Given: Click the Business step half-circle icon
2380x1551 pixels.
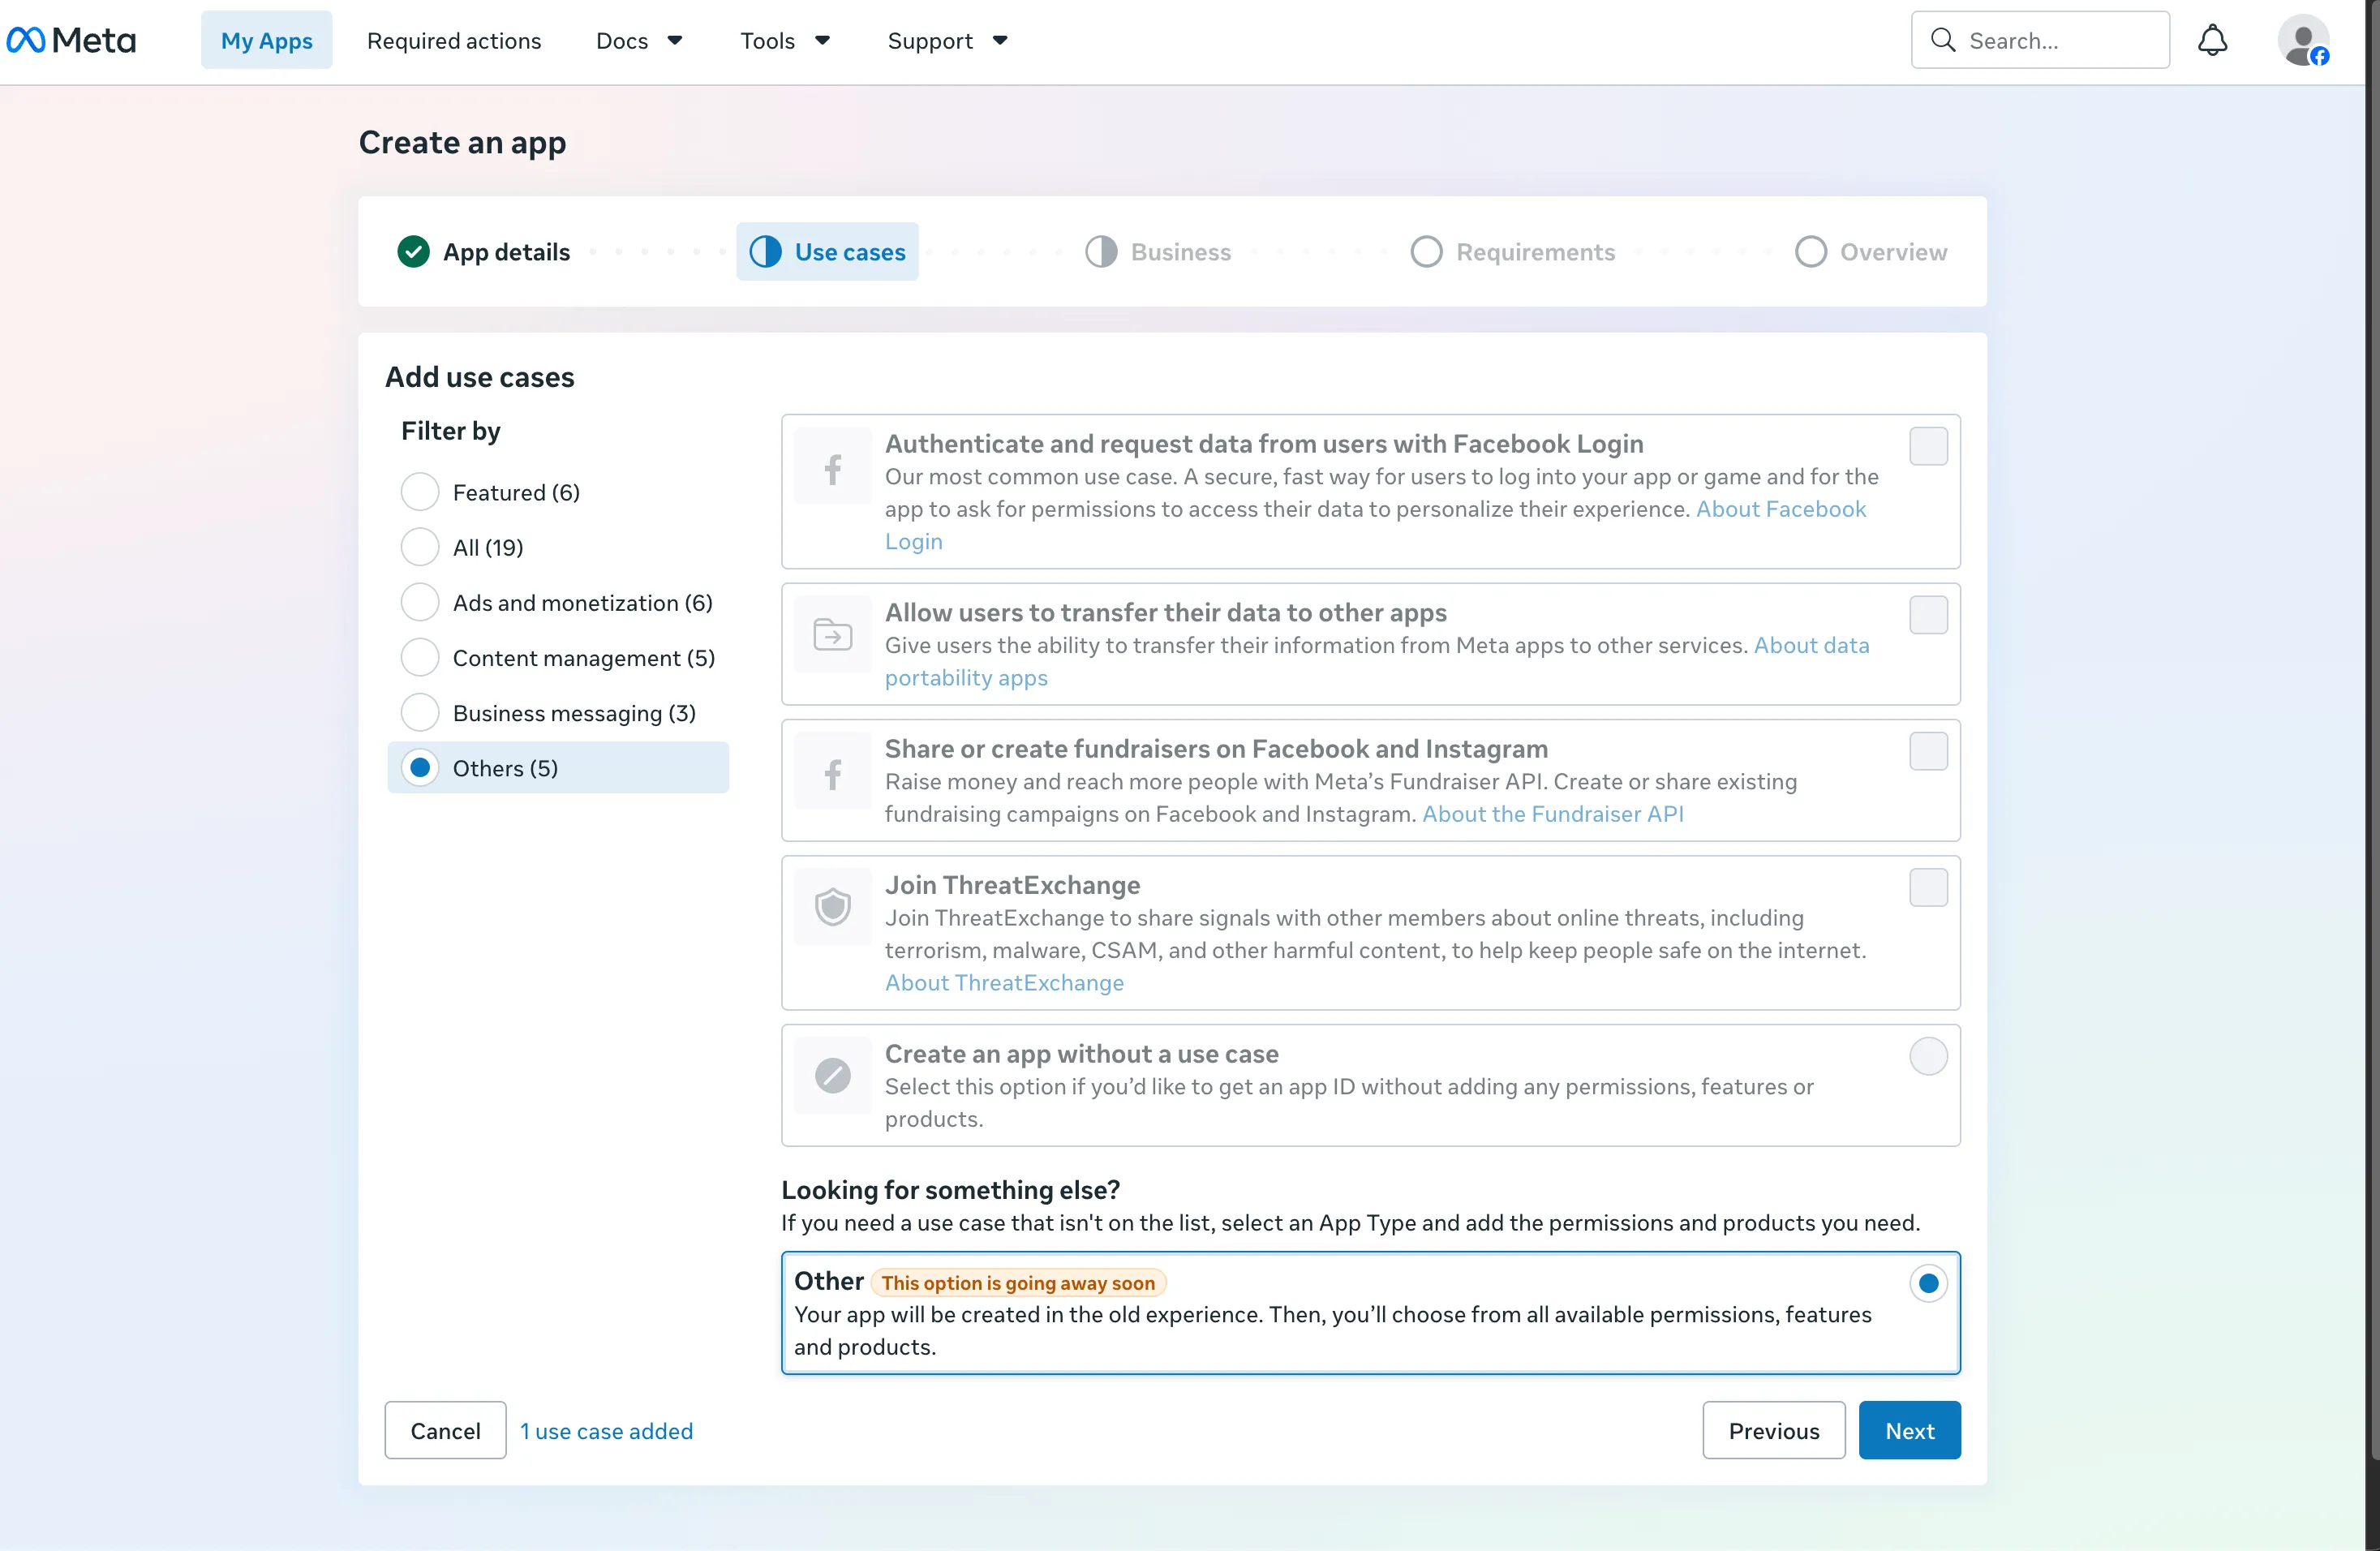Looking at the screenshot, I should coord(1101,252).
